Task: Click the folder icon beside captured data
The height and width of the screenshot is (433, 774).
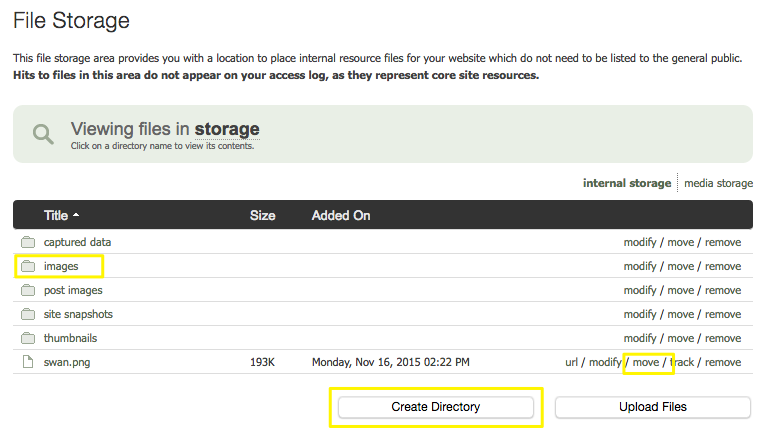Action: pos(28,242)
